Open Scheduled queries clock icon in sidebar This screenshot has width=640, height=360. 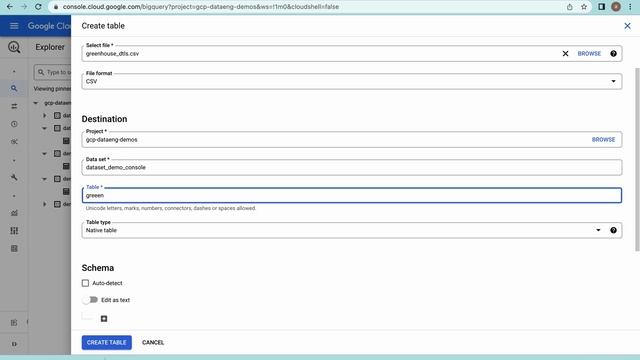(x=14, y=124)
